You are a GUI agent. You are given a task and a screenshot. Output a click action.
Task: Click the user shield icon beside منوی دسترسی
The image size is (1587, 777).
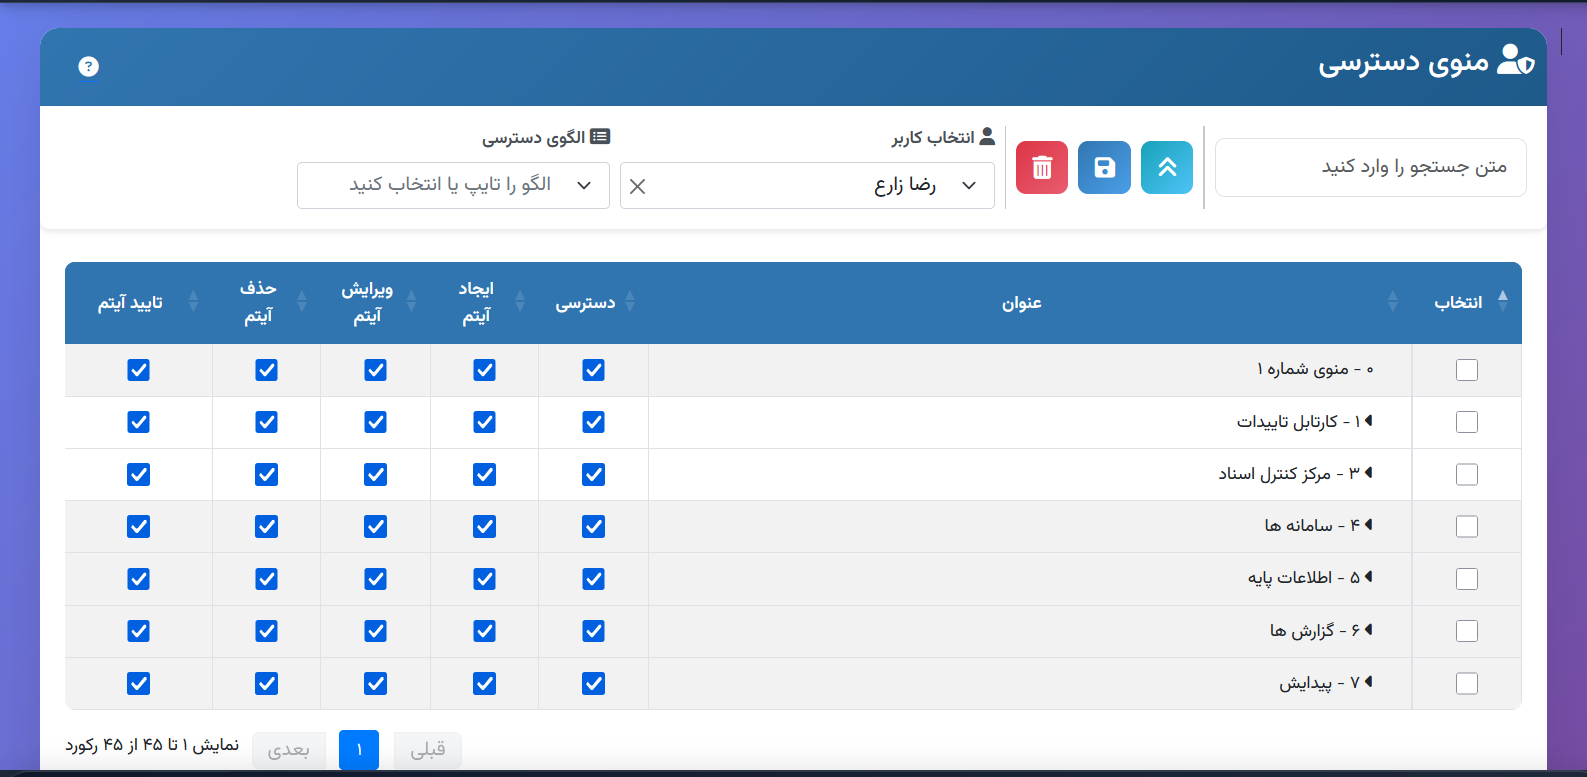[1516, 61]
